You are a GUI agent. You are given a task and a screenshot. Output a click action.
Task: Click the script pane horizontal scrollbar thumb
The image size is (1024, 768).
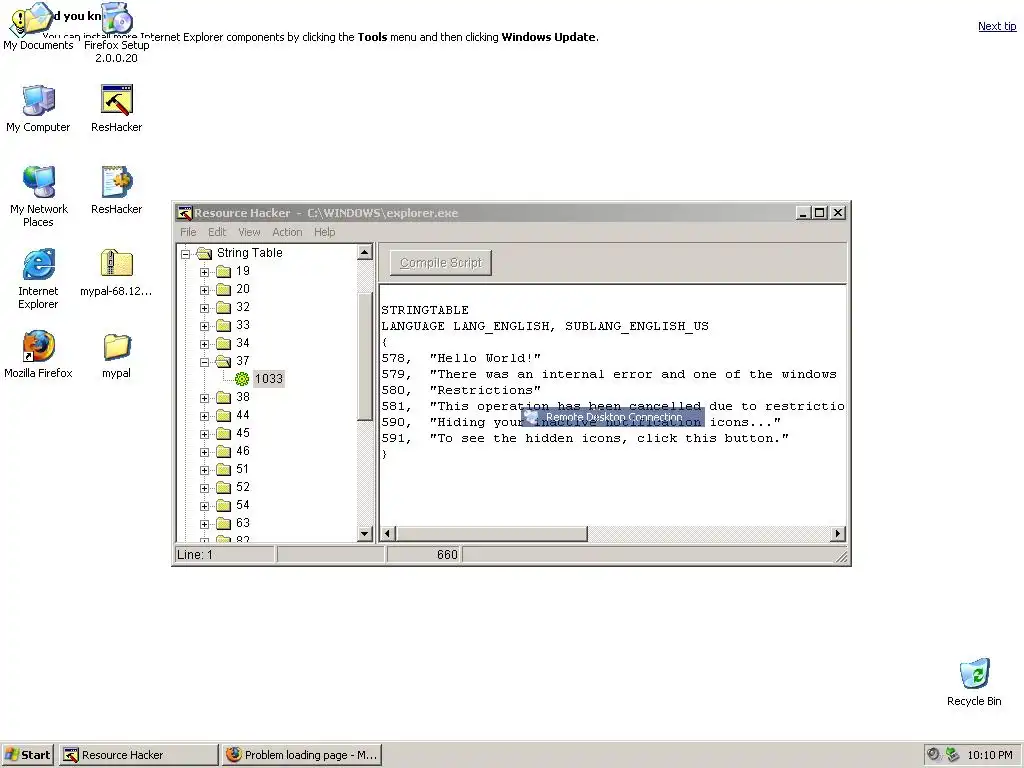coord(491,534)
